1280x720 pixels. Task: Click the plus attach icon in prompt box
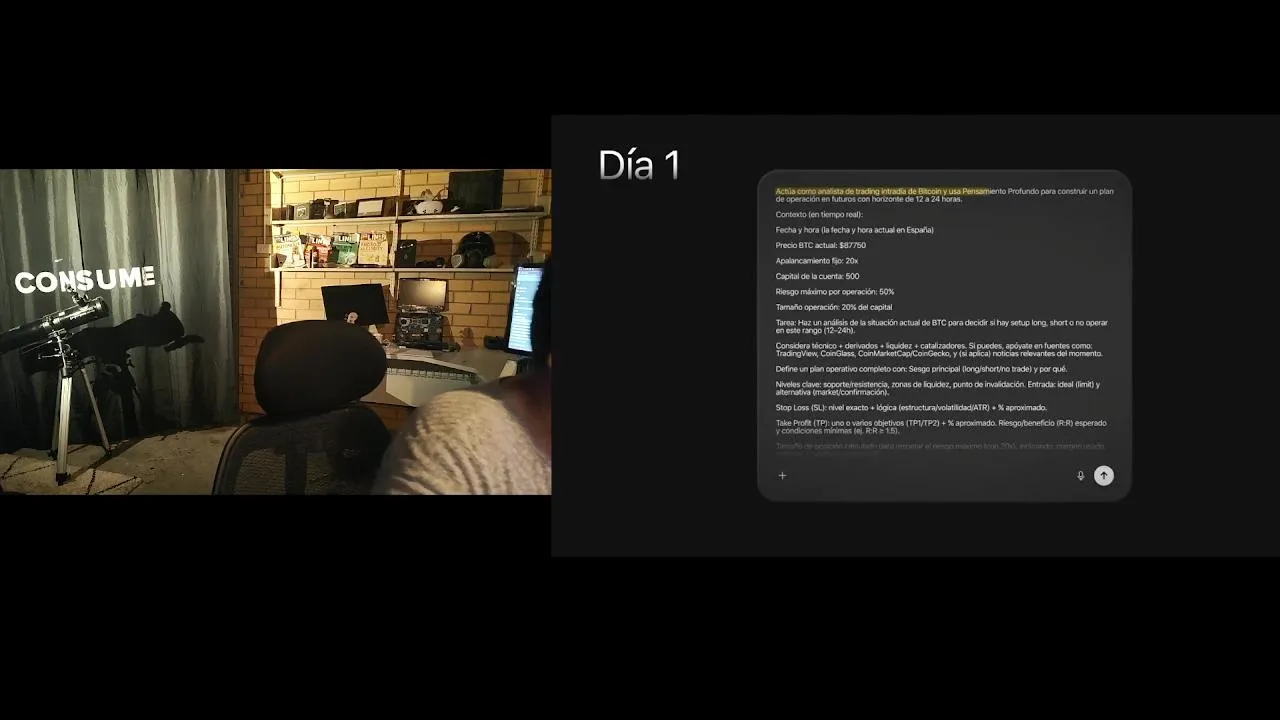[782, 476]
